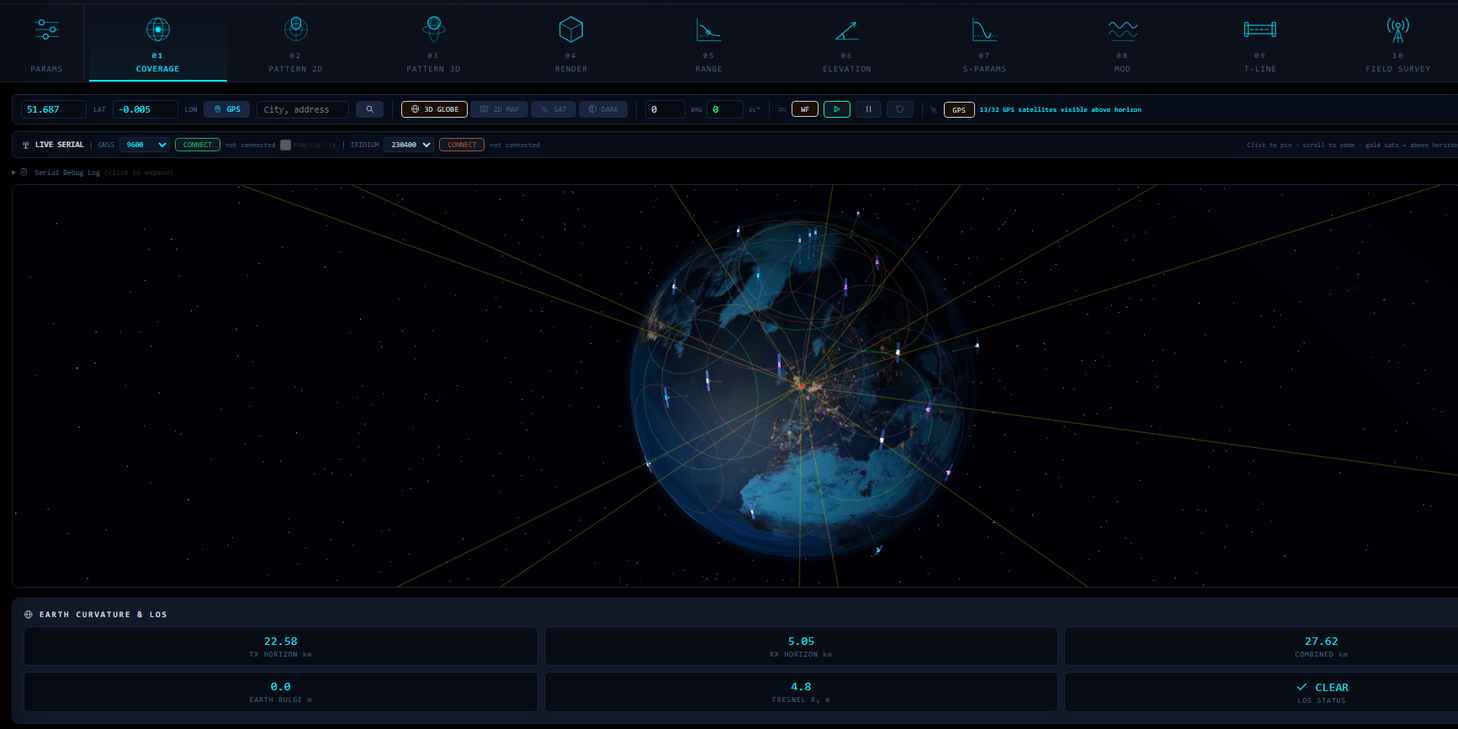Toggle the Dark map mode
The width and height of the screenshot is (1458, 729).
(x=603, y=109)
